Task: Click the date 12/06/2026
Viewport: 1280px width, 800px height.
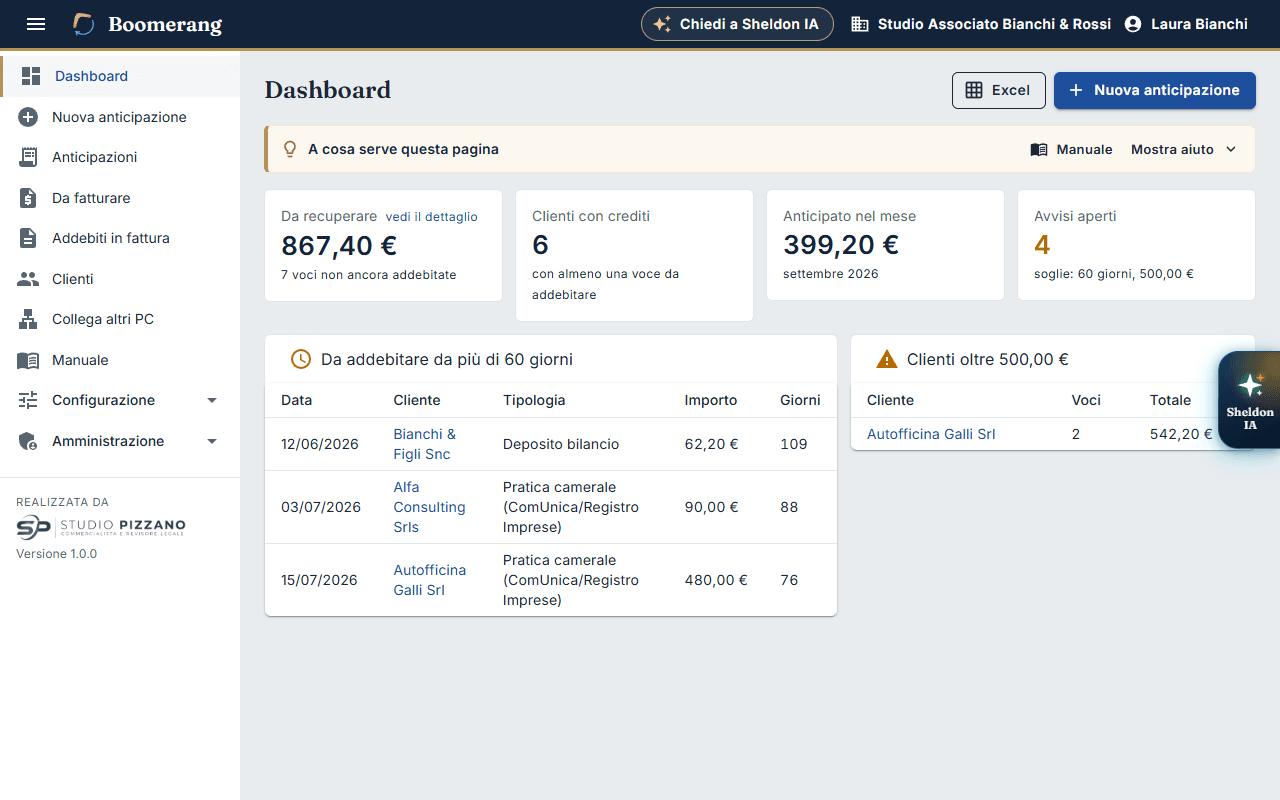Action: click(320, 444)
